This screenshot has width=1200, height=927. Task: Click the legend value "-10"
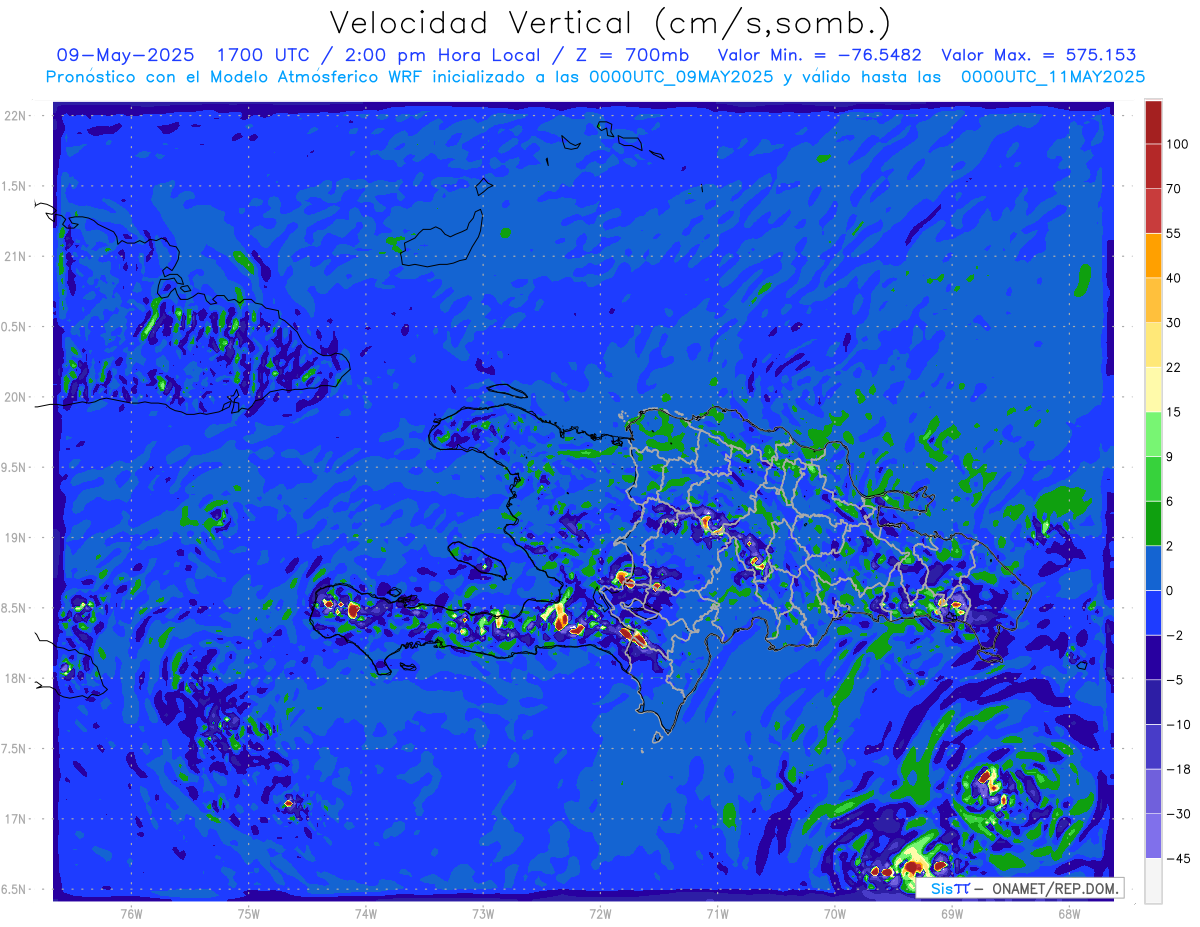[x=1177, y=724]
